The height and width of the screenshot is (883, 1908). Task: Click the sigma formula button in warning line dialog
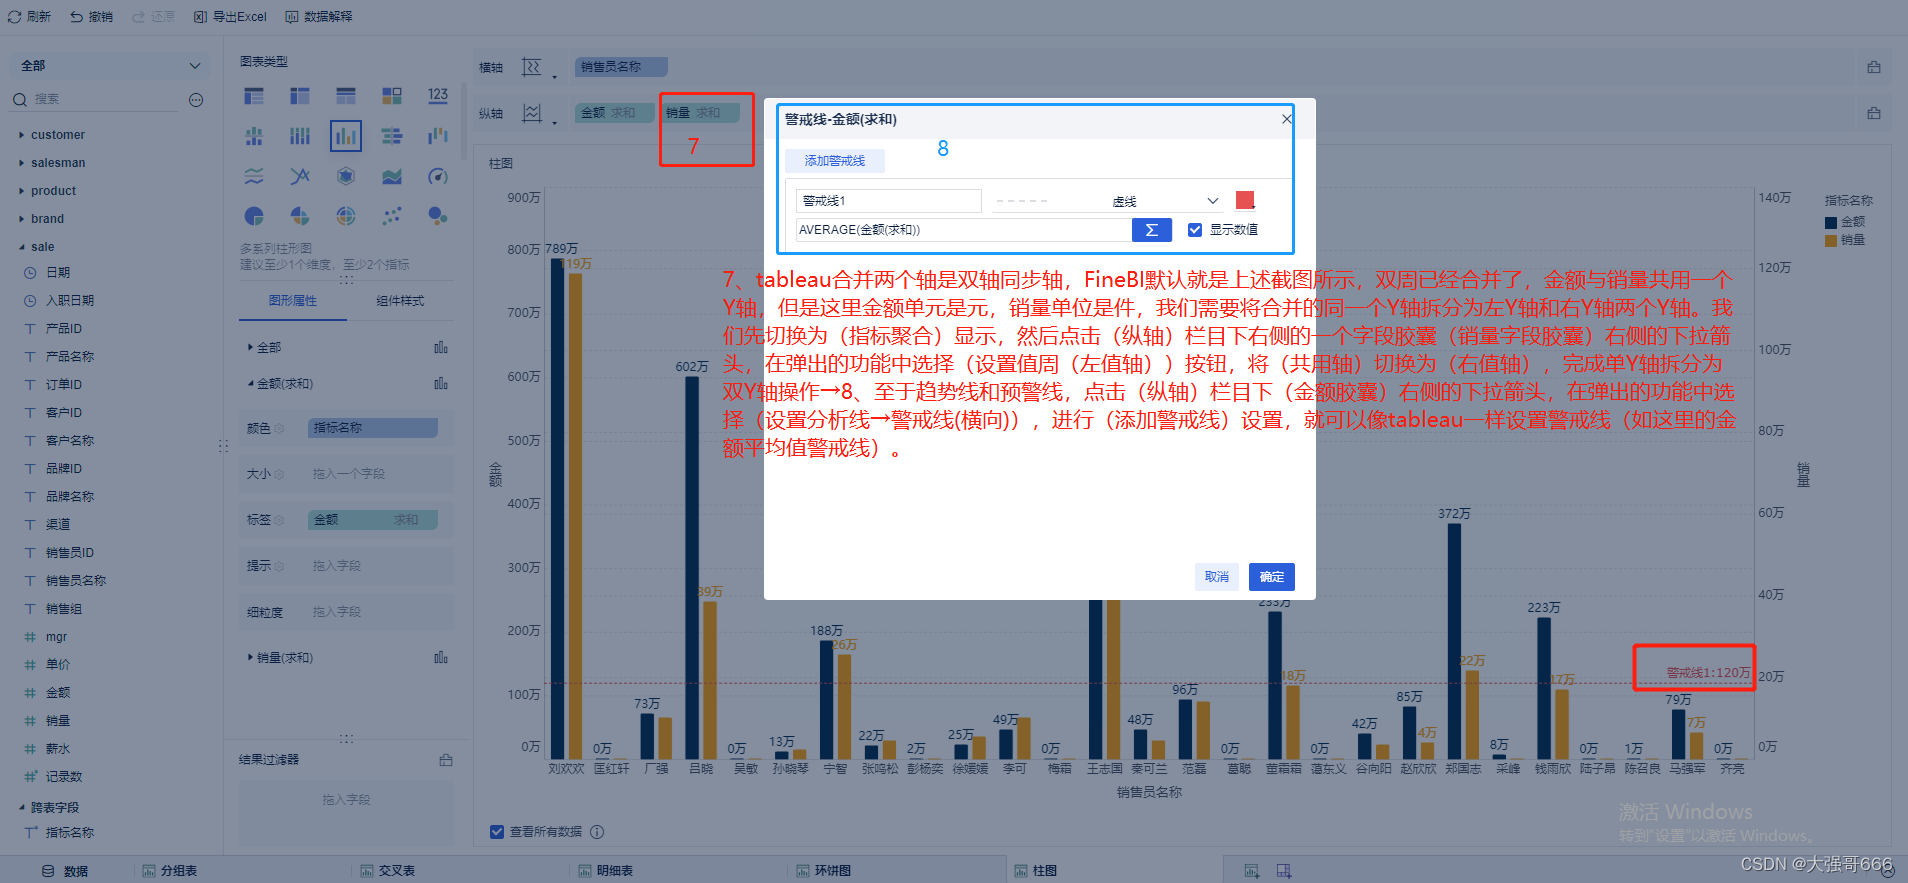1152,230
